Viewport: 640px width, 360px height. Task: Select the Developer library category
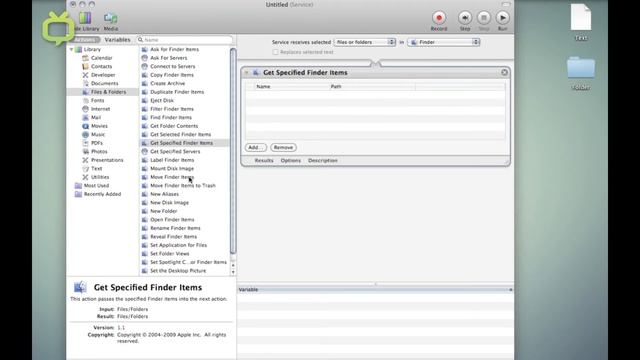click(x=103, y=75)
